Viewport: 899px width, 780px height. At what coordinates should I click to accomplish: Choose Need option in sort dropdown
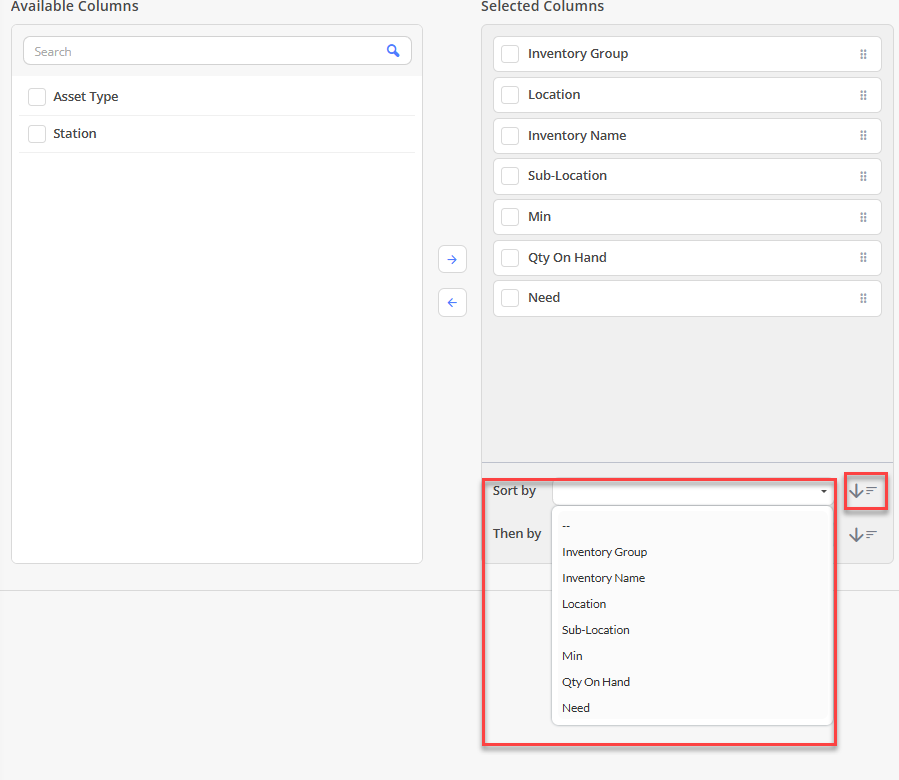click(576, 708)
